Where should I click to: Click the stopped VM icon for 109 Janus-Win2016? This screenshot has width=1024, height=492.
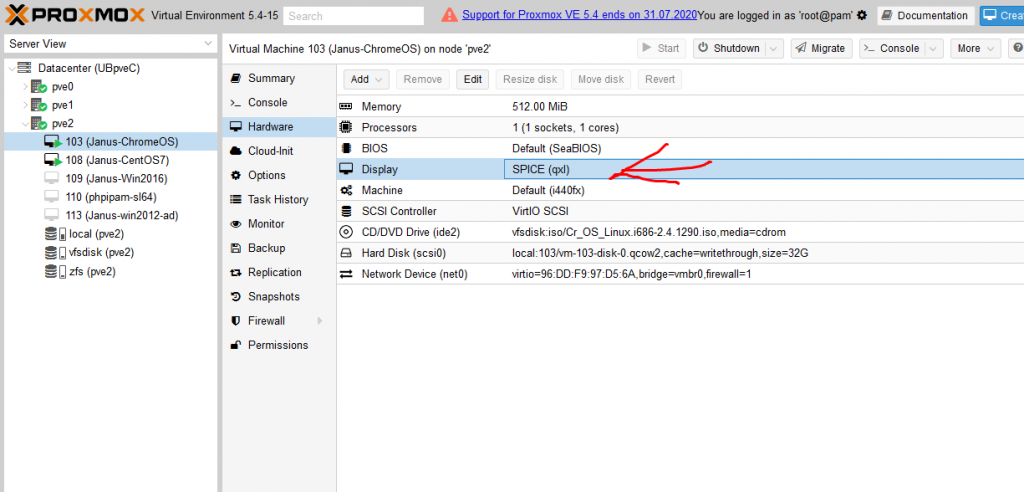coord(52,178)
